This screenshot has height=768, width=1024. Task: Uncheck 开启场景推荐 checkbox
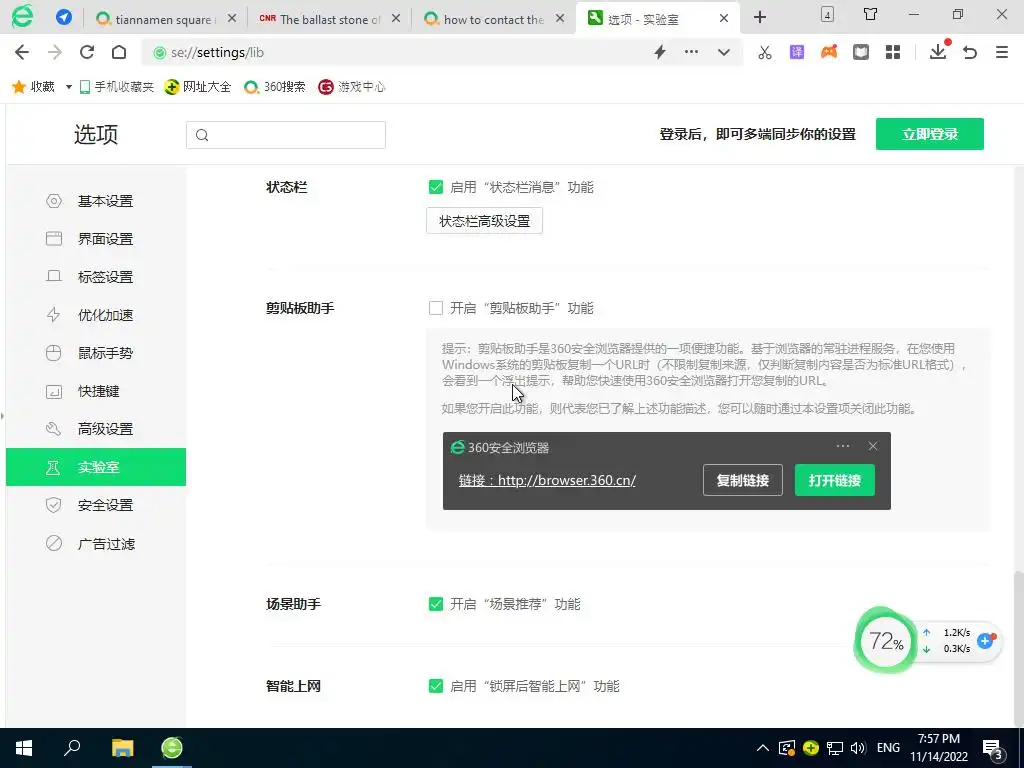click(x=436, y=604)
